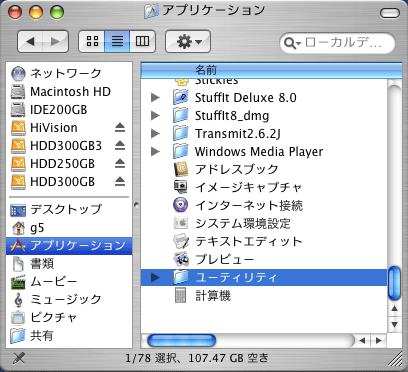Open ネットワーク in the sidebar

click(56, 73)
